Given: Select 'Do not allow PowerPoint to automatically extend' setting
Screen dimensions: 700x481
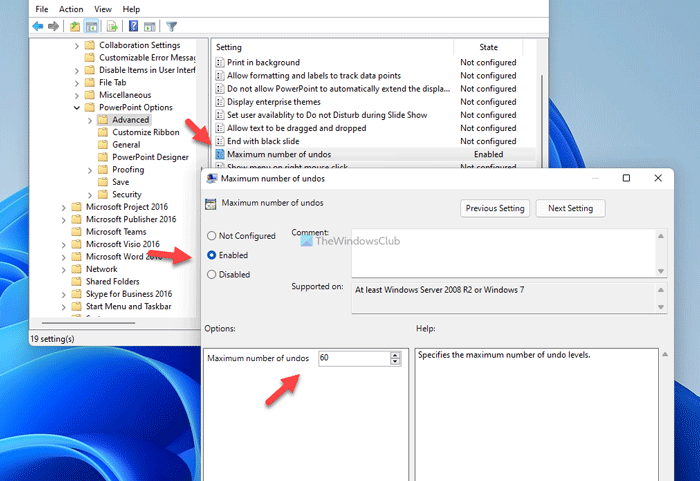Looking at the screenshot, I should pos(338,88).
